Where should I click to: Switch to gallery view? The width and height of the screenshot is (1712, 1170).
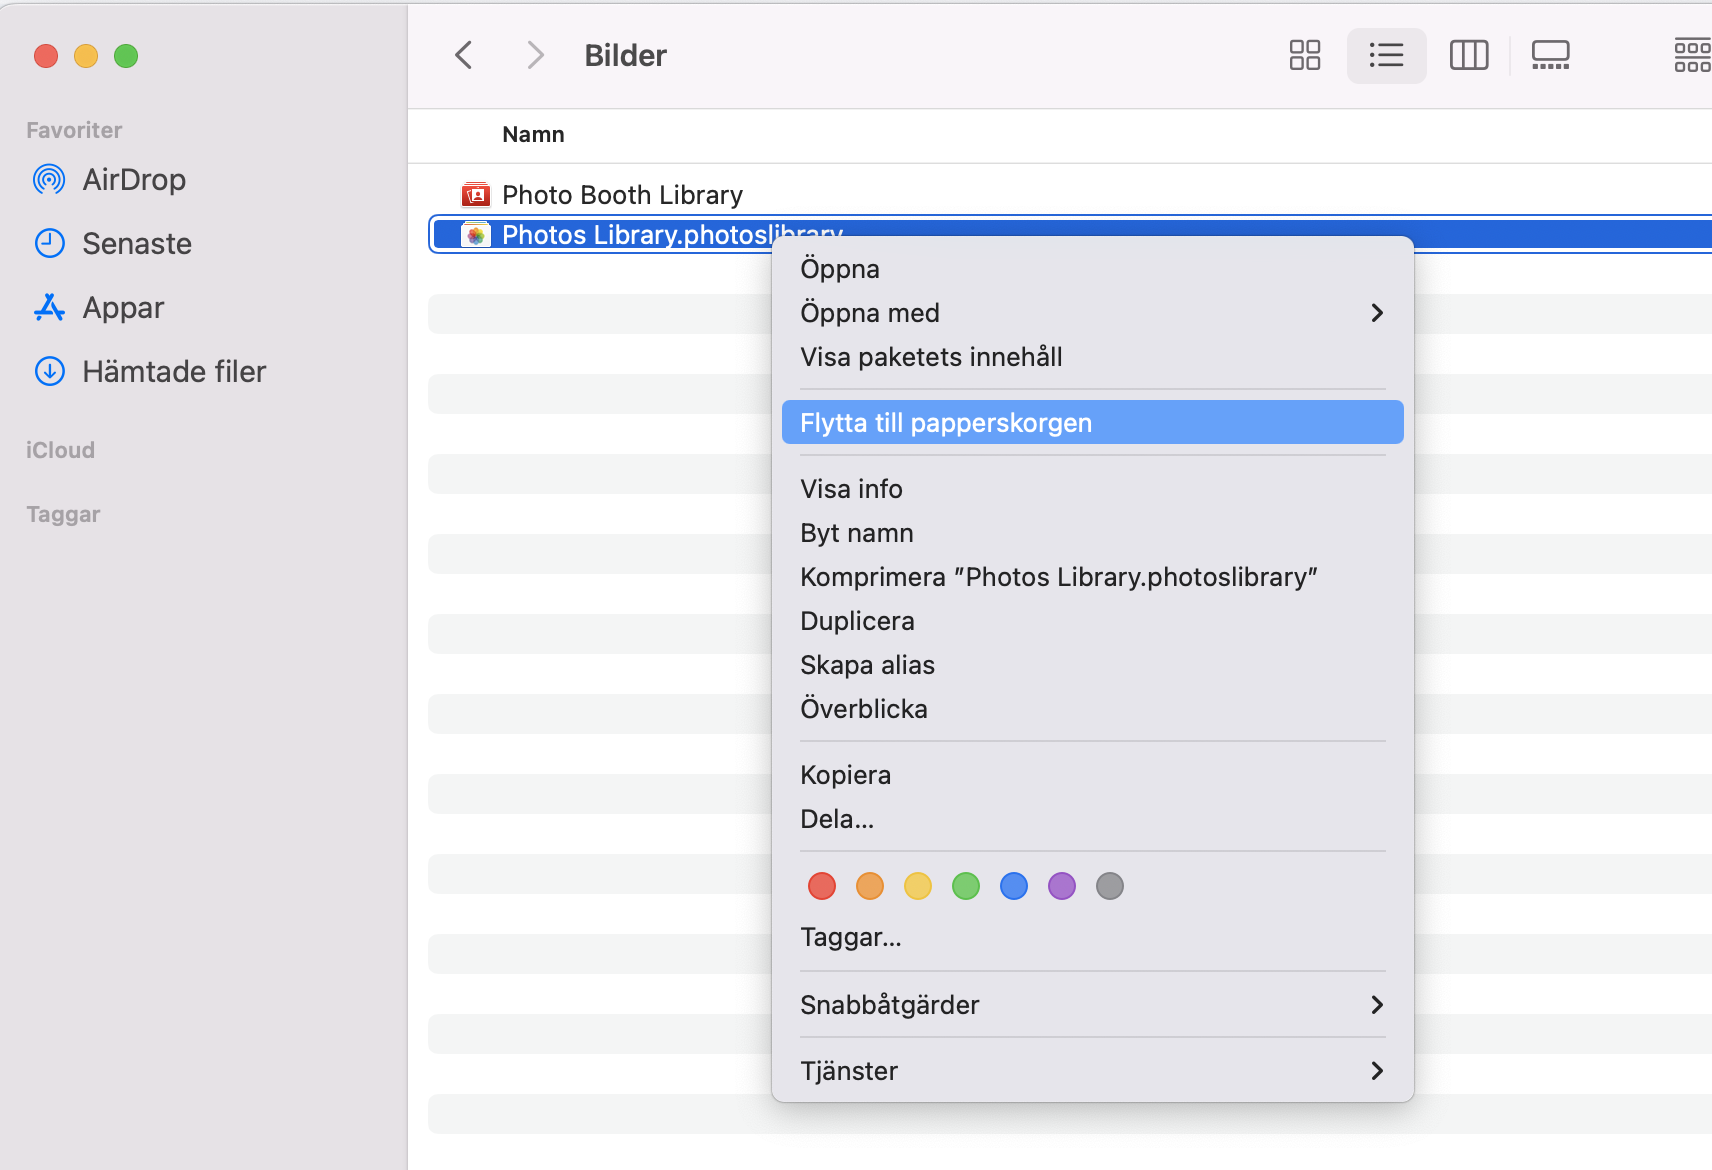(1551, 55)
